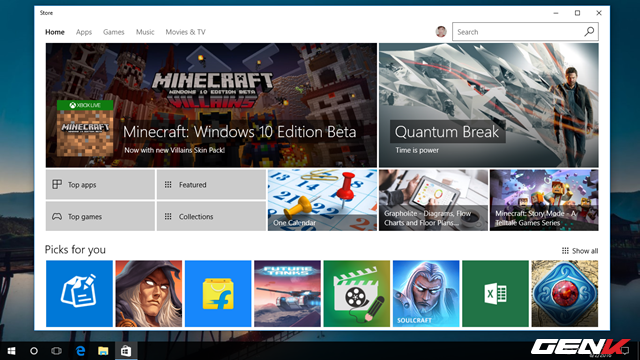Screen dimensions: 640x360
Task: Open Cortana circle on the taskbar
Action: click(34, 351)
